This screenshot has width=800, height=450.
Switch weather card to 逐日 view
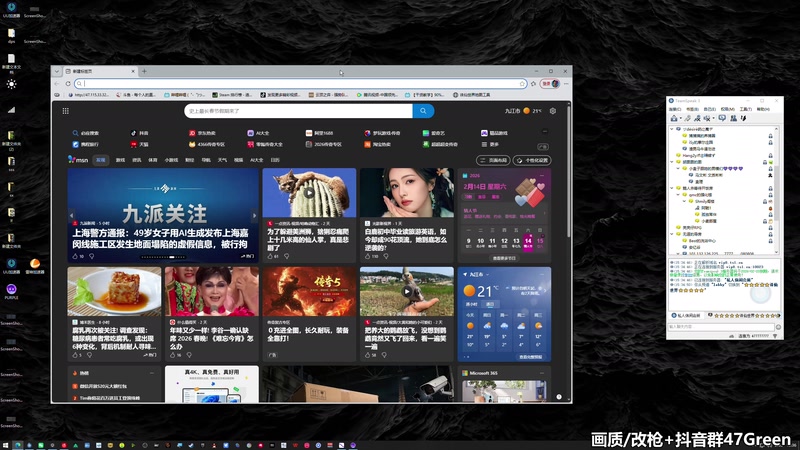(x=490, y=304)
